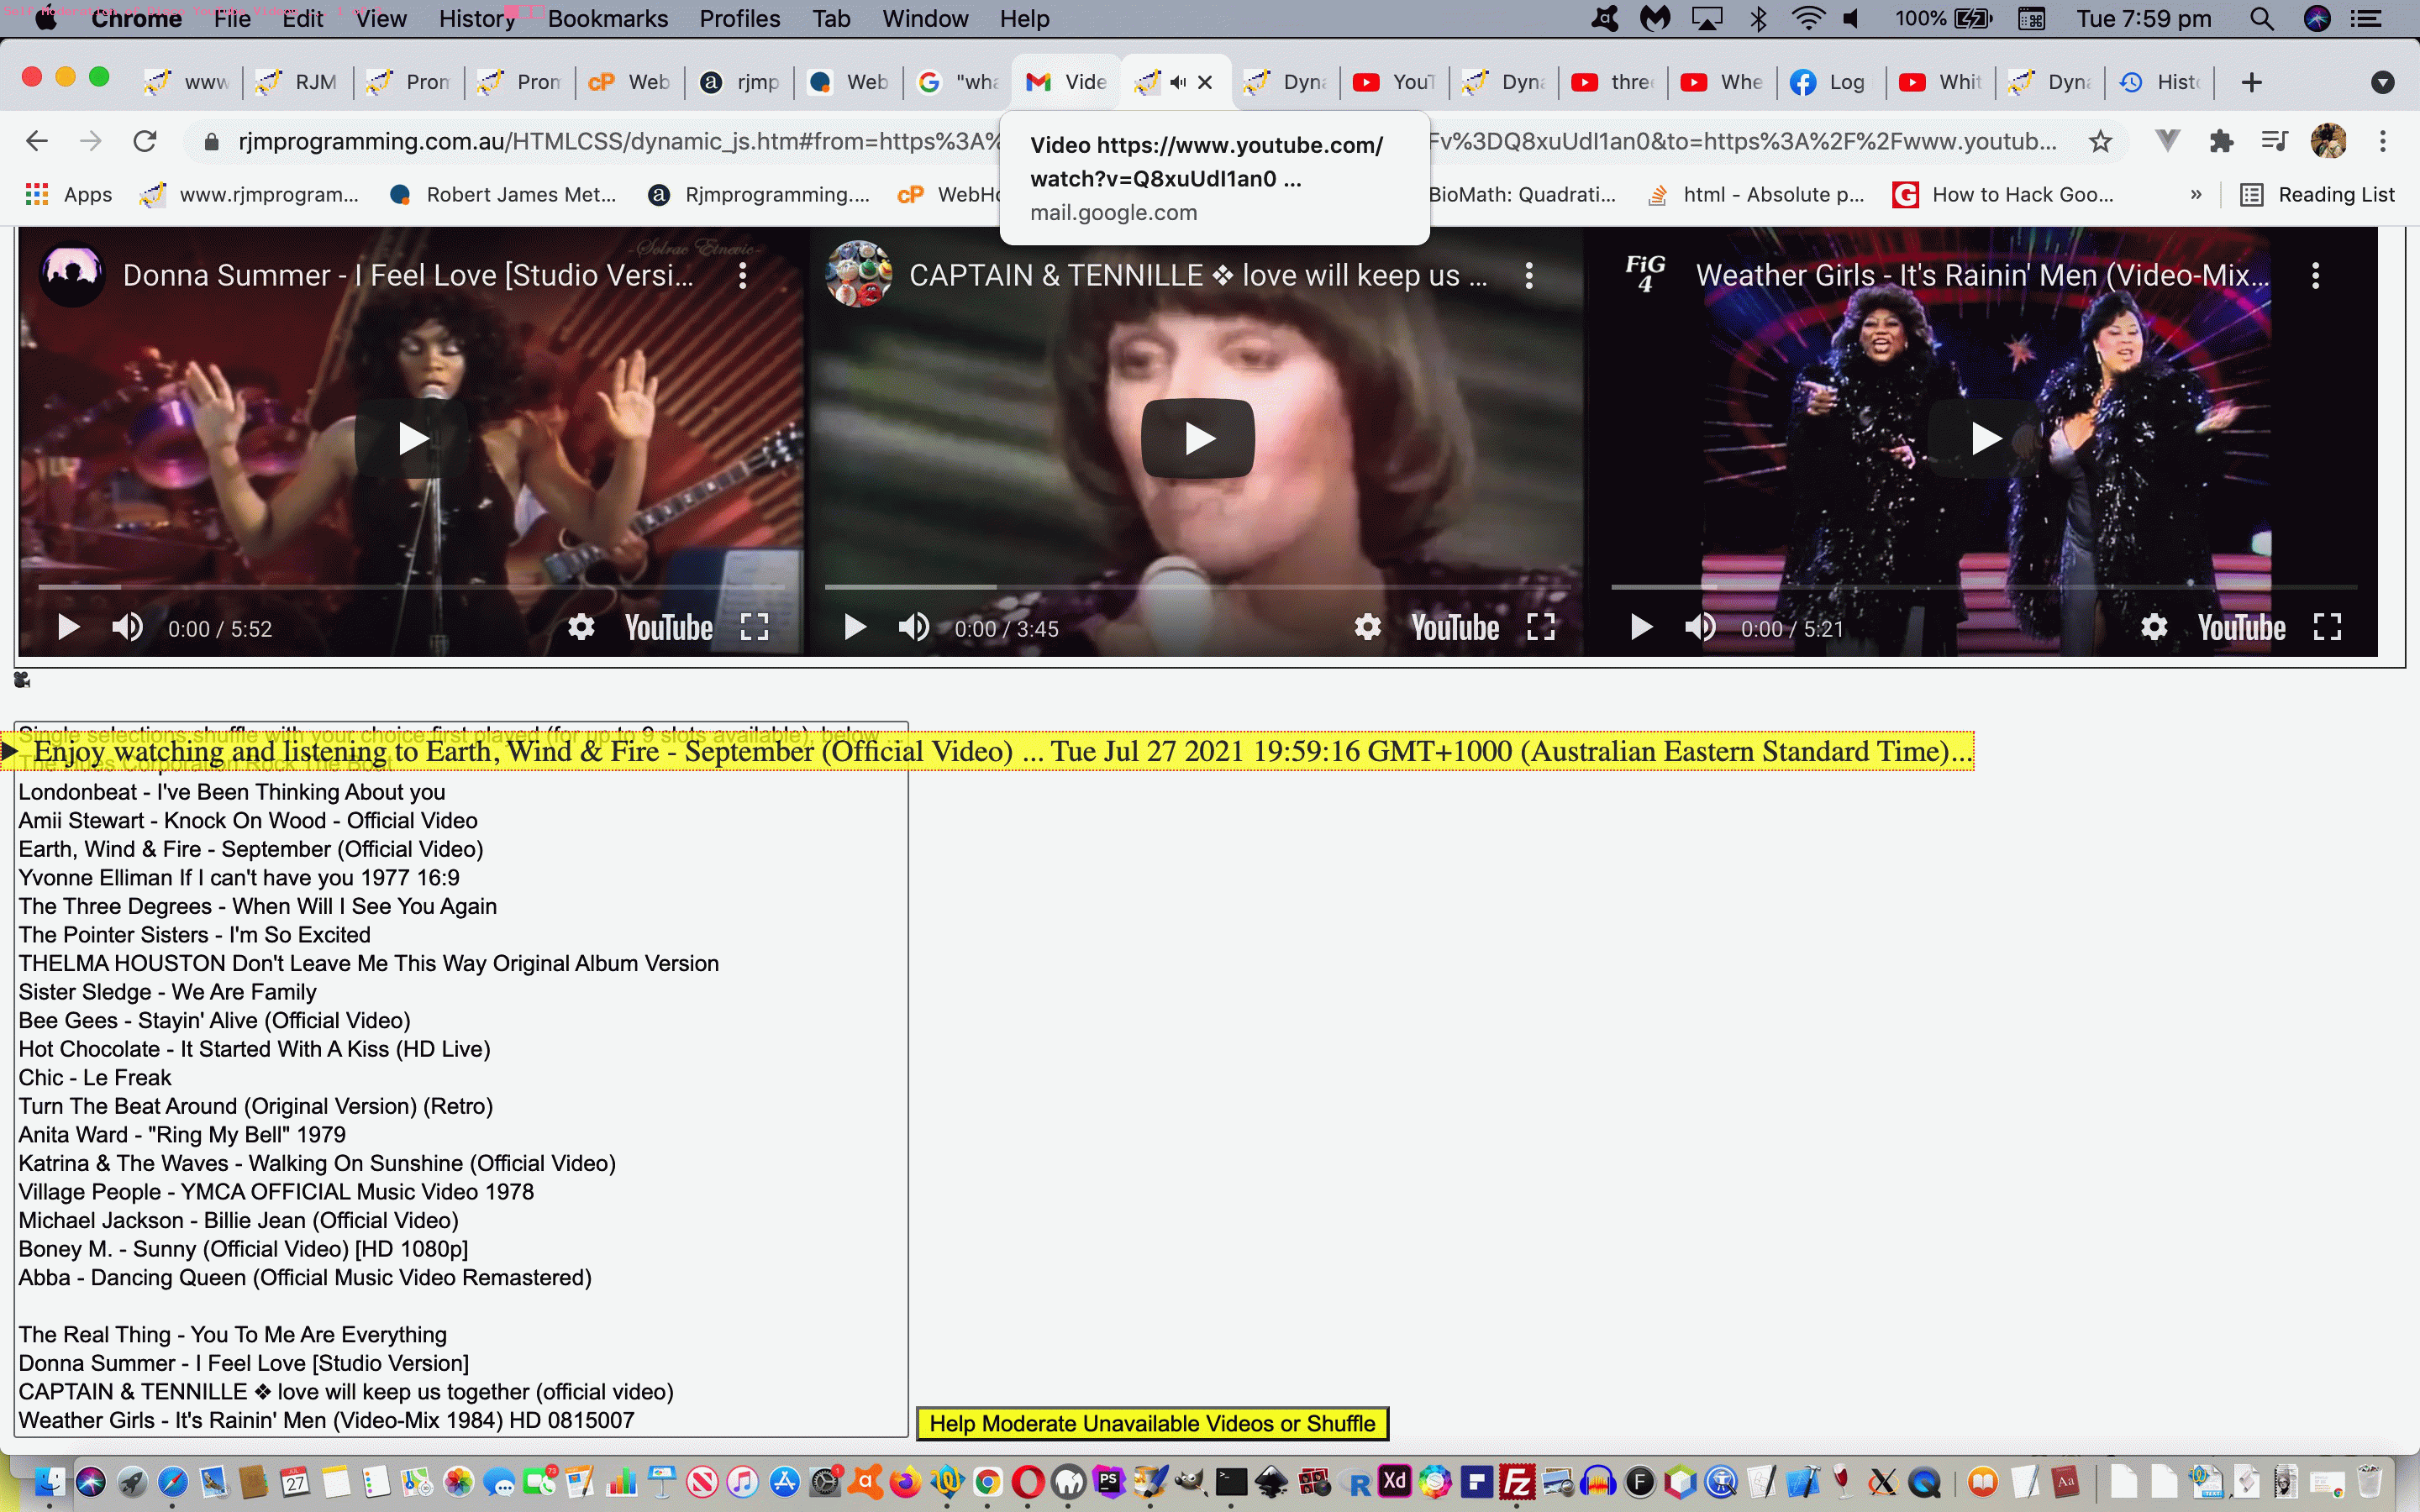Seek along Weather Girls video progress bar
This screenshot has width=2420, height=1512.
tap(1984, 587)
